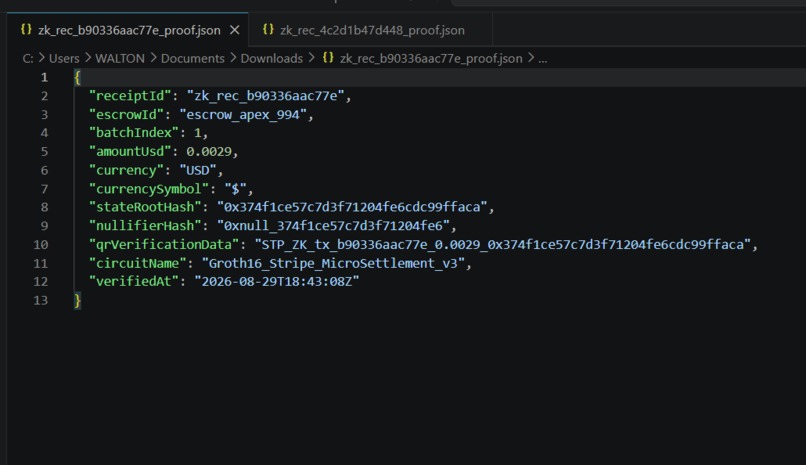Click the "stateRootHash" key
The width and height of the screenshot is (806, 465).
click(144, 207)
